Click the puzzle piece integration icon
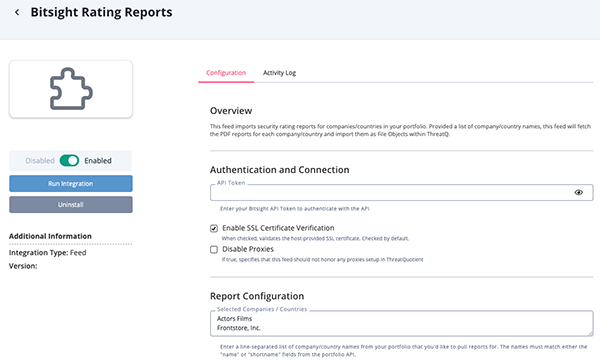600x362 pixels. point(71,89)
